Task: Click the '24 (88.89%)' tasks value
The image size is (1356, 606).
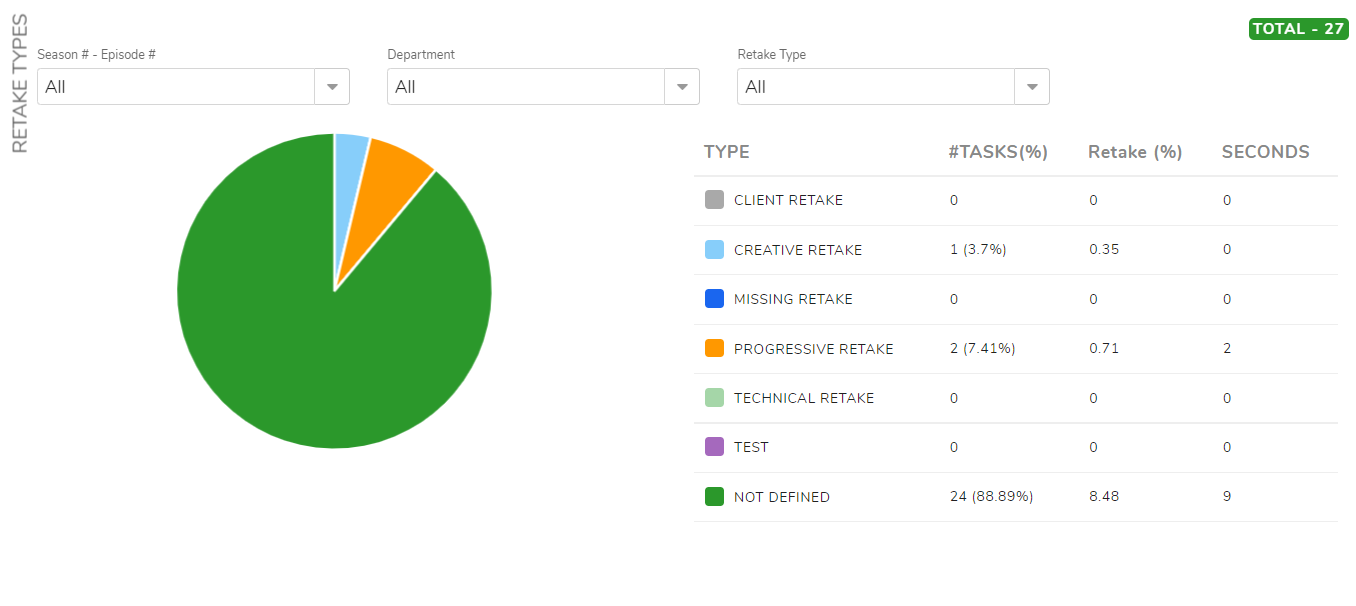Action: pyautogui.click(x=992, y=497)
